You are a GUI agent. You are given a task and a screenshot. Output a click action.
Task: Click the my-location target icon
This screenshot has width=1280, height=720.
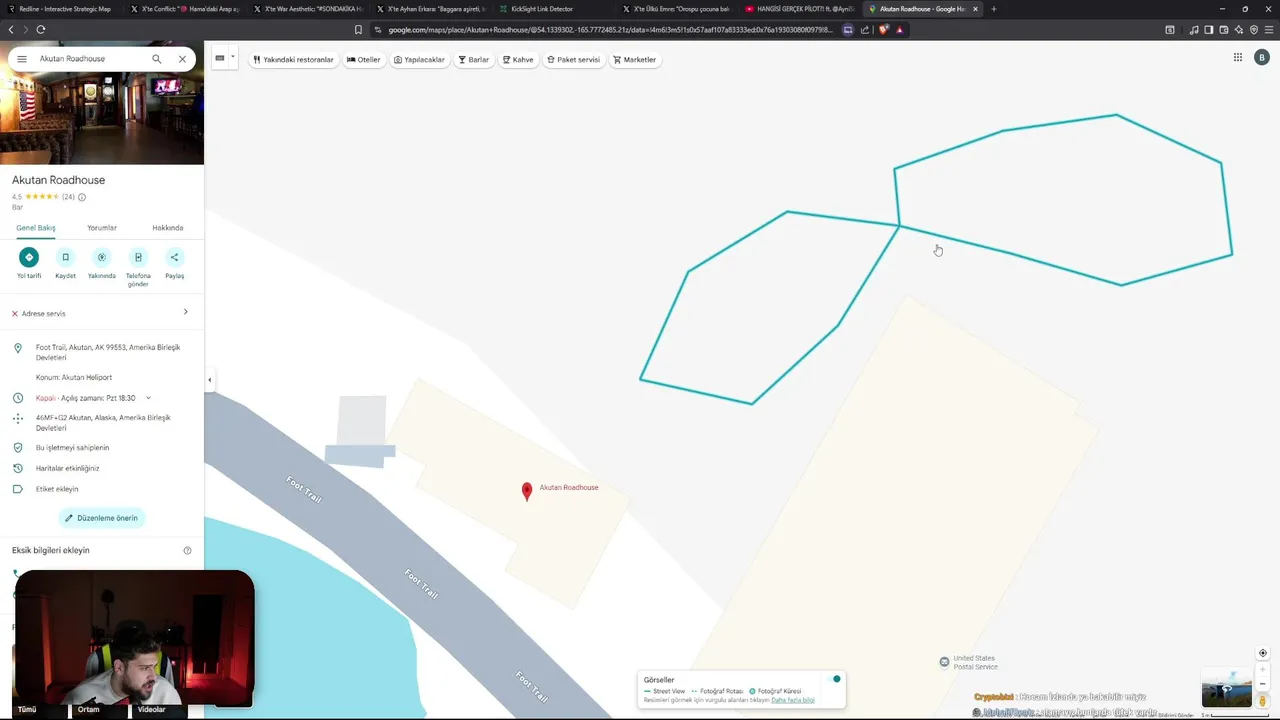click(x=1263, y=653)
